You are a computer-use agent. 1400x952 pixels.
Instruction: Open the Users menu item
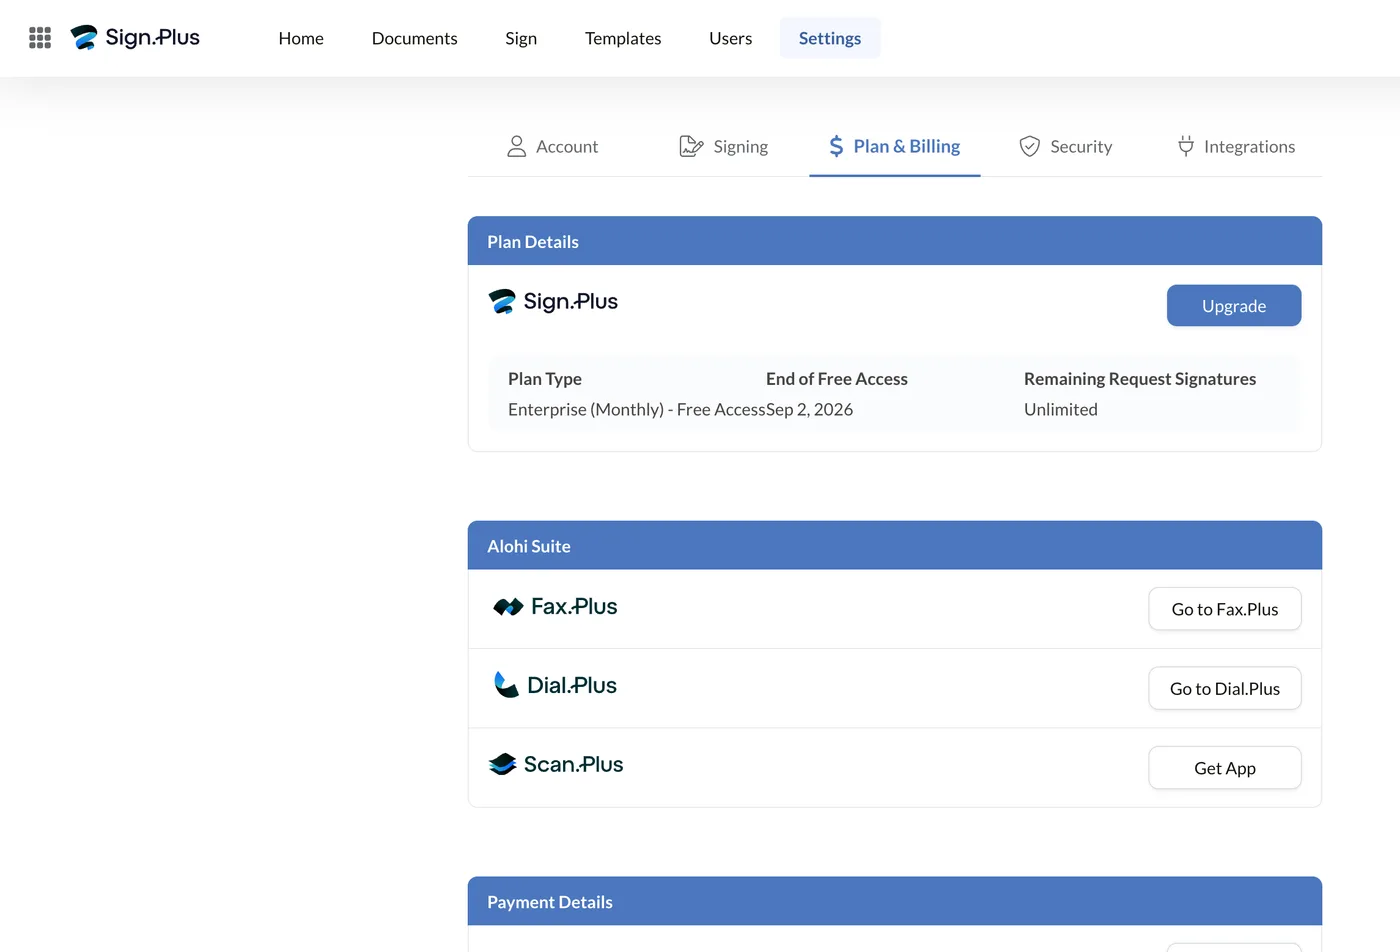(731, 38)
